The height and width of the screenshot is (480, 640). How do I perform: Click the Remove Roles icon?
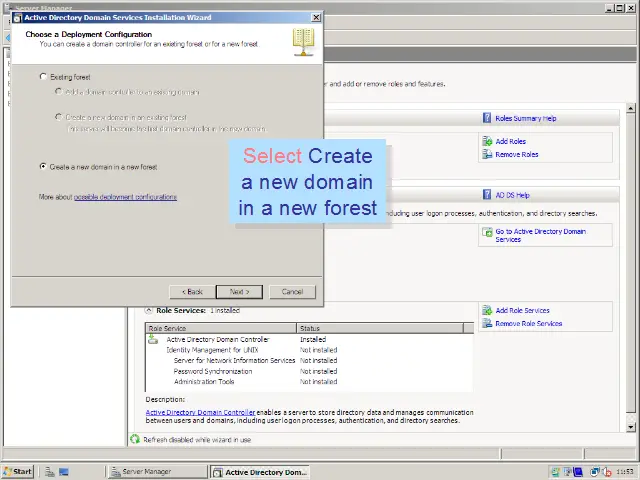pyautogui.click(x=487, y=154)
